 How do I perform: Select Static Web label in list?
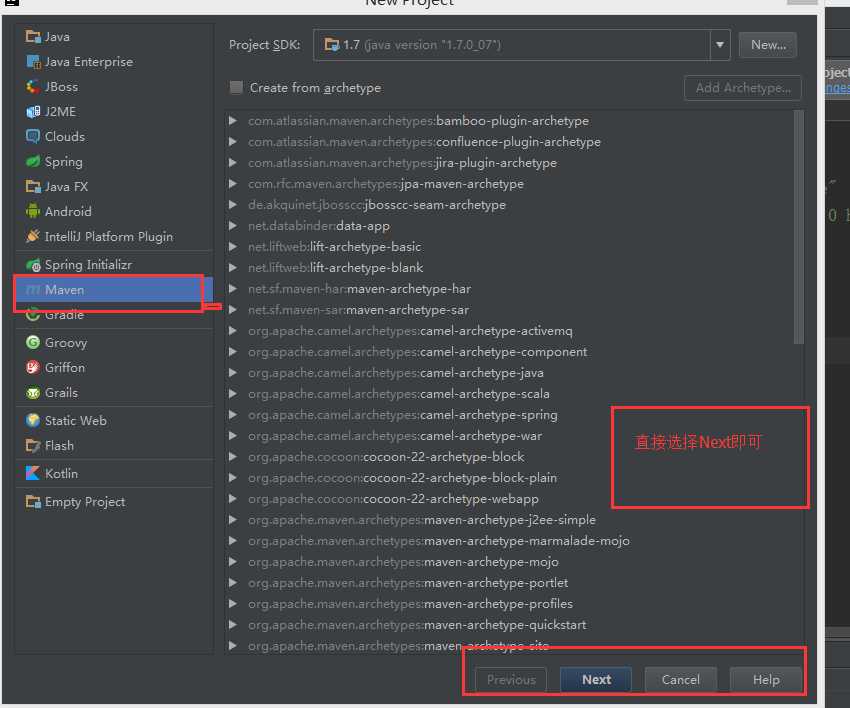pyautogui.click(x=75, y=421)
